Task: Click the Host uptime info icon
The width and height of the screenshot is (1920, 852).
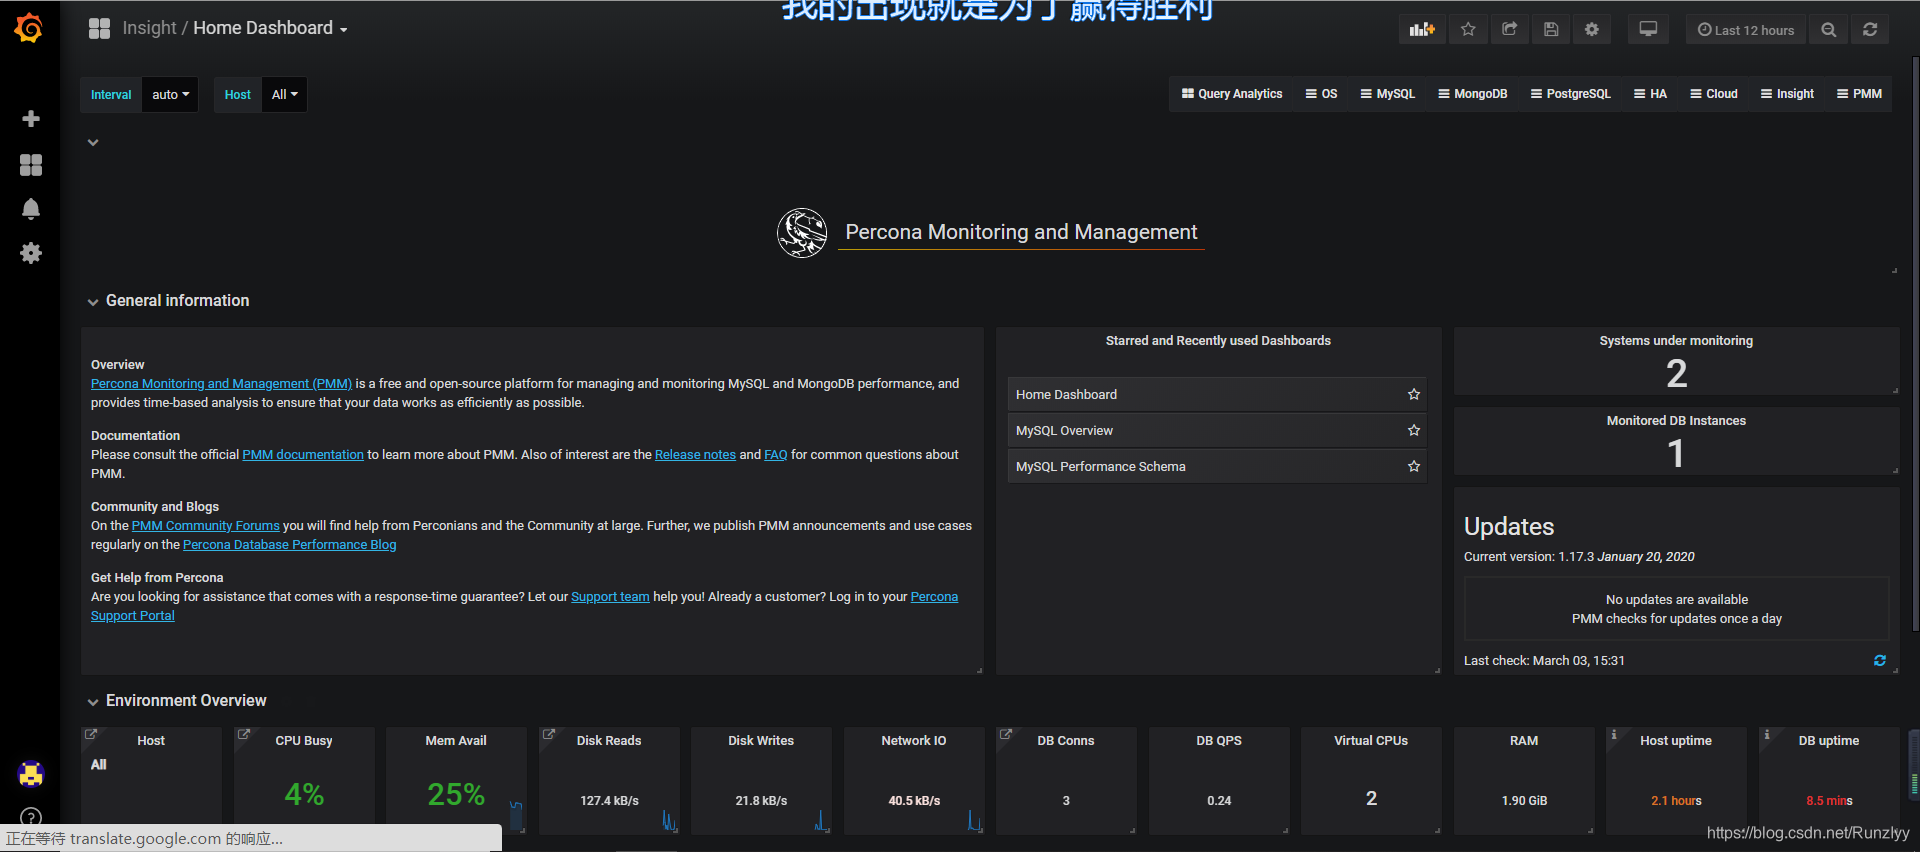Action: 1614,735
